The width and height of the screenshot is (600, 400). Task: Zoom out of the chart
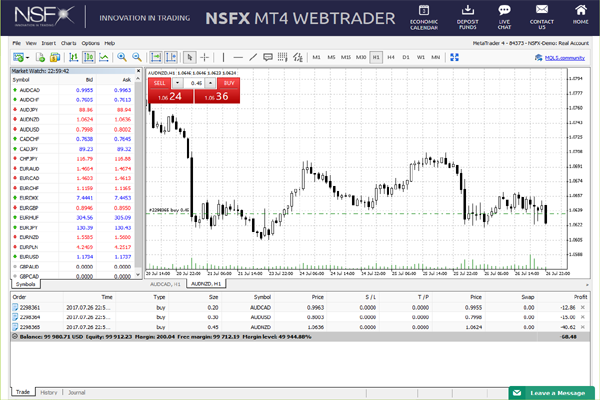click(137, 57)
